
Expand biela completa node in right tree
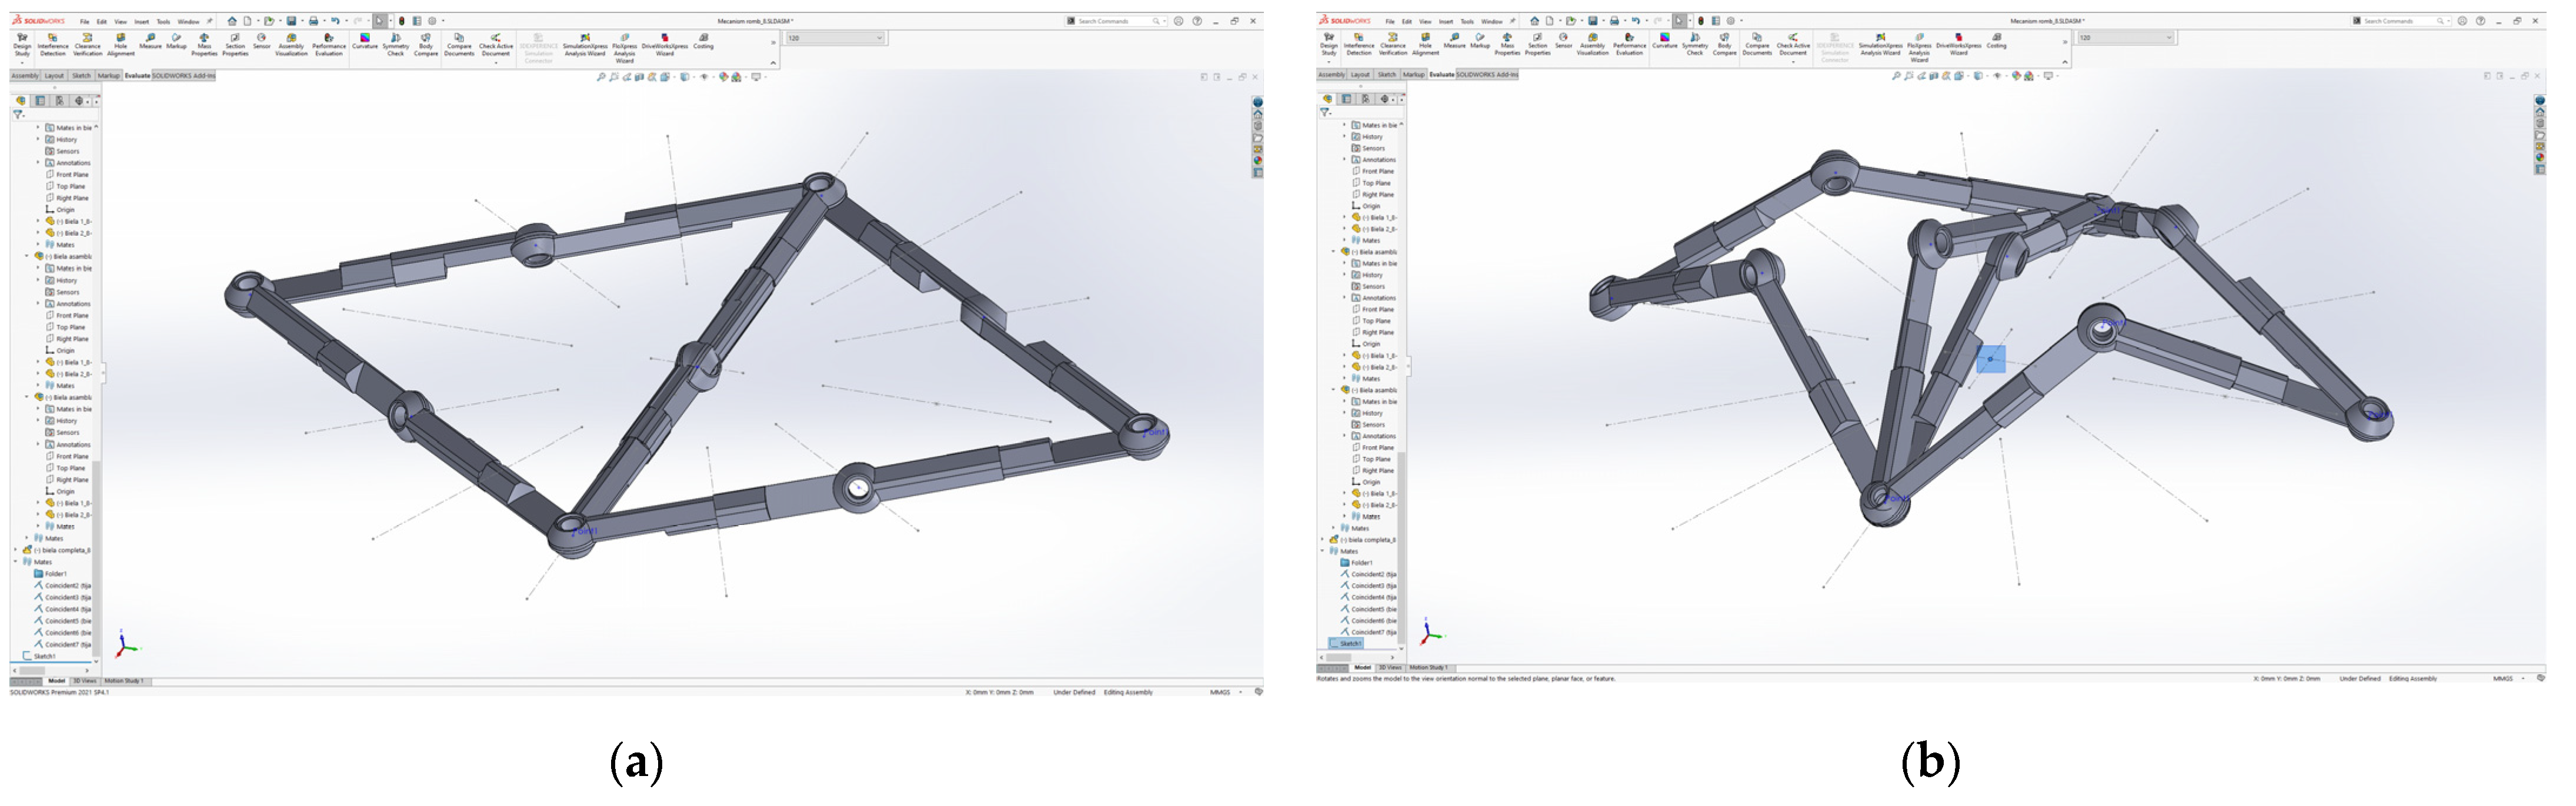click(x=1322, y=540)
